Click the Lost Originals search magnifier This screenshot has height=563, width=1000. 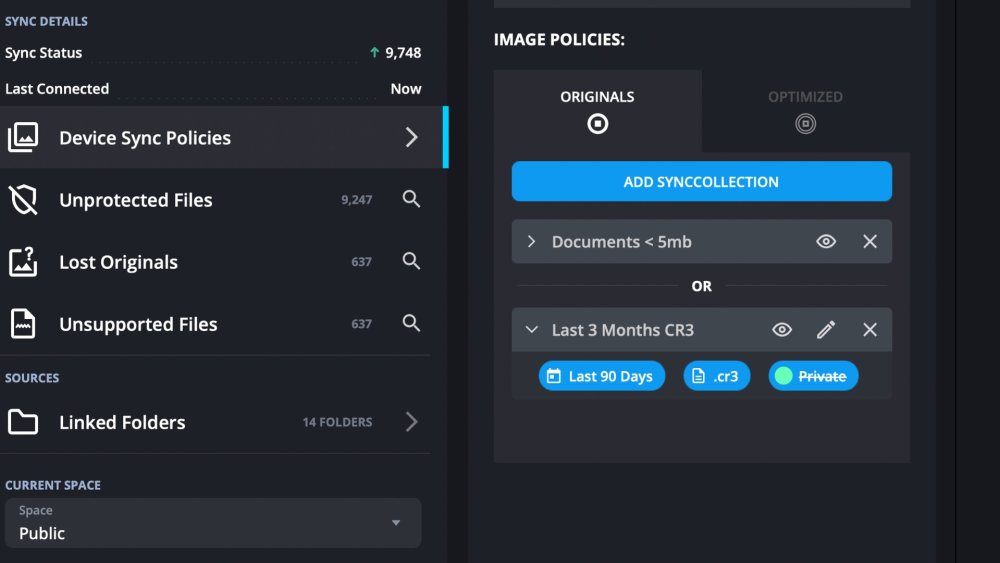411,262
